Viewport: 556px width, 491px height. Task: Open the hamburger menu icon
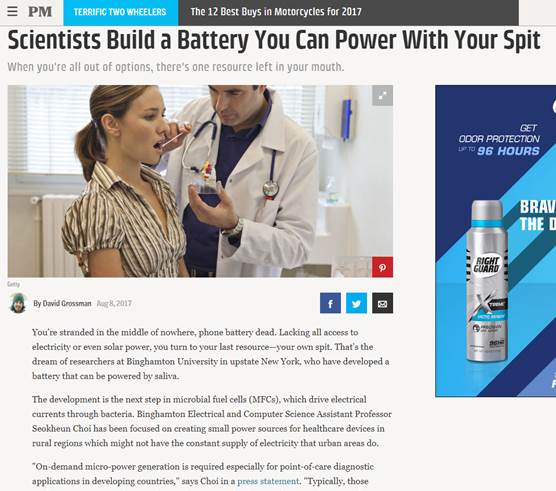click(12, 12)
